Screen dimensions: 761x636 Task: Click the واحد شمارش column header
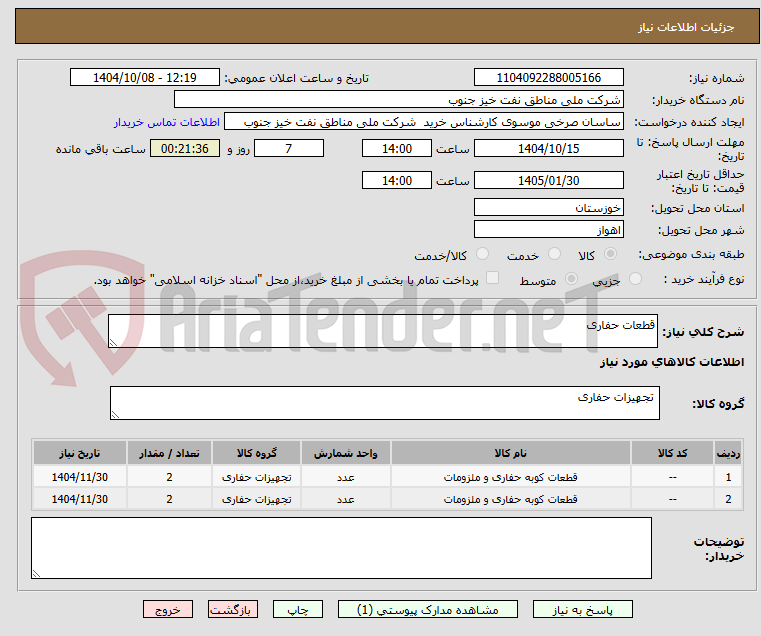tap(346, 453)
